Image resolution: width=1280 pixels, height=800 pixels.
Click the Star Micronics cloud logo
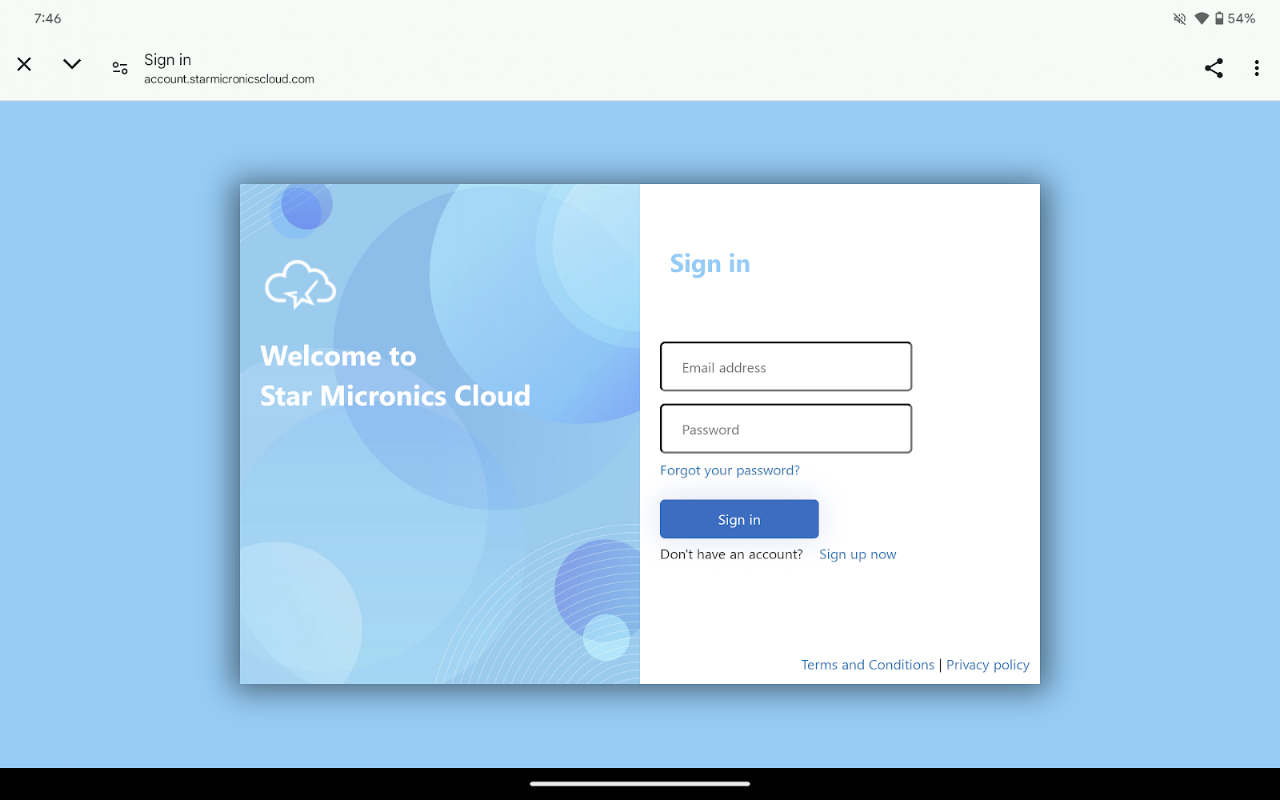pos(300,284)
